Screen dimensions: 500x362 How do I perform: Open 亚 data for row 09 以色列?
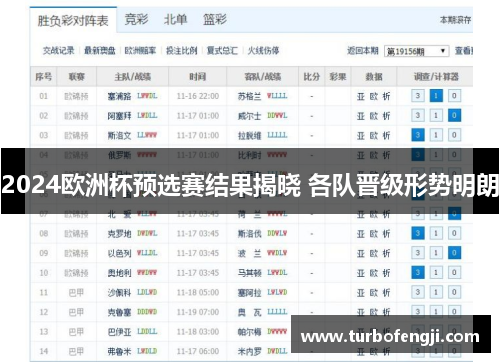tap(361, 253)
